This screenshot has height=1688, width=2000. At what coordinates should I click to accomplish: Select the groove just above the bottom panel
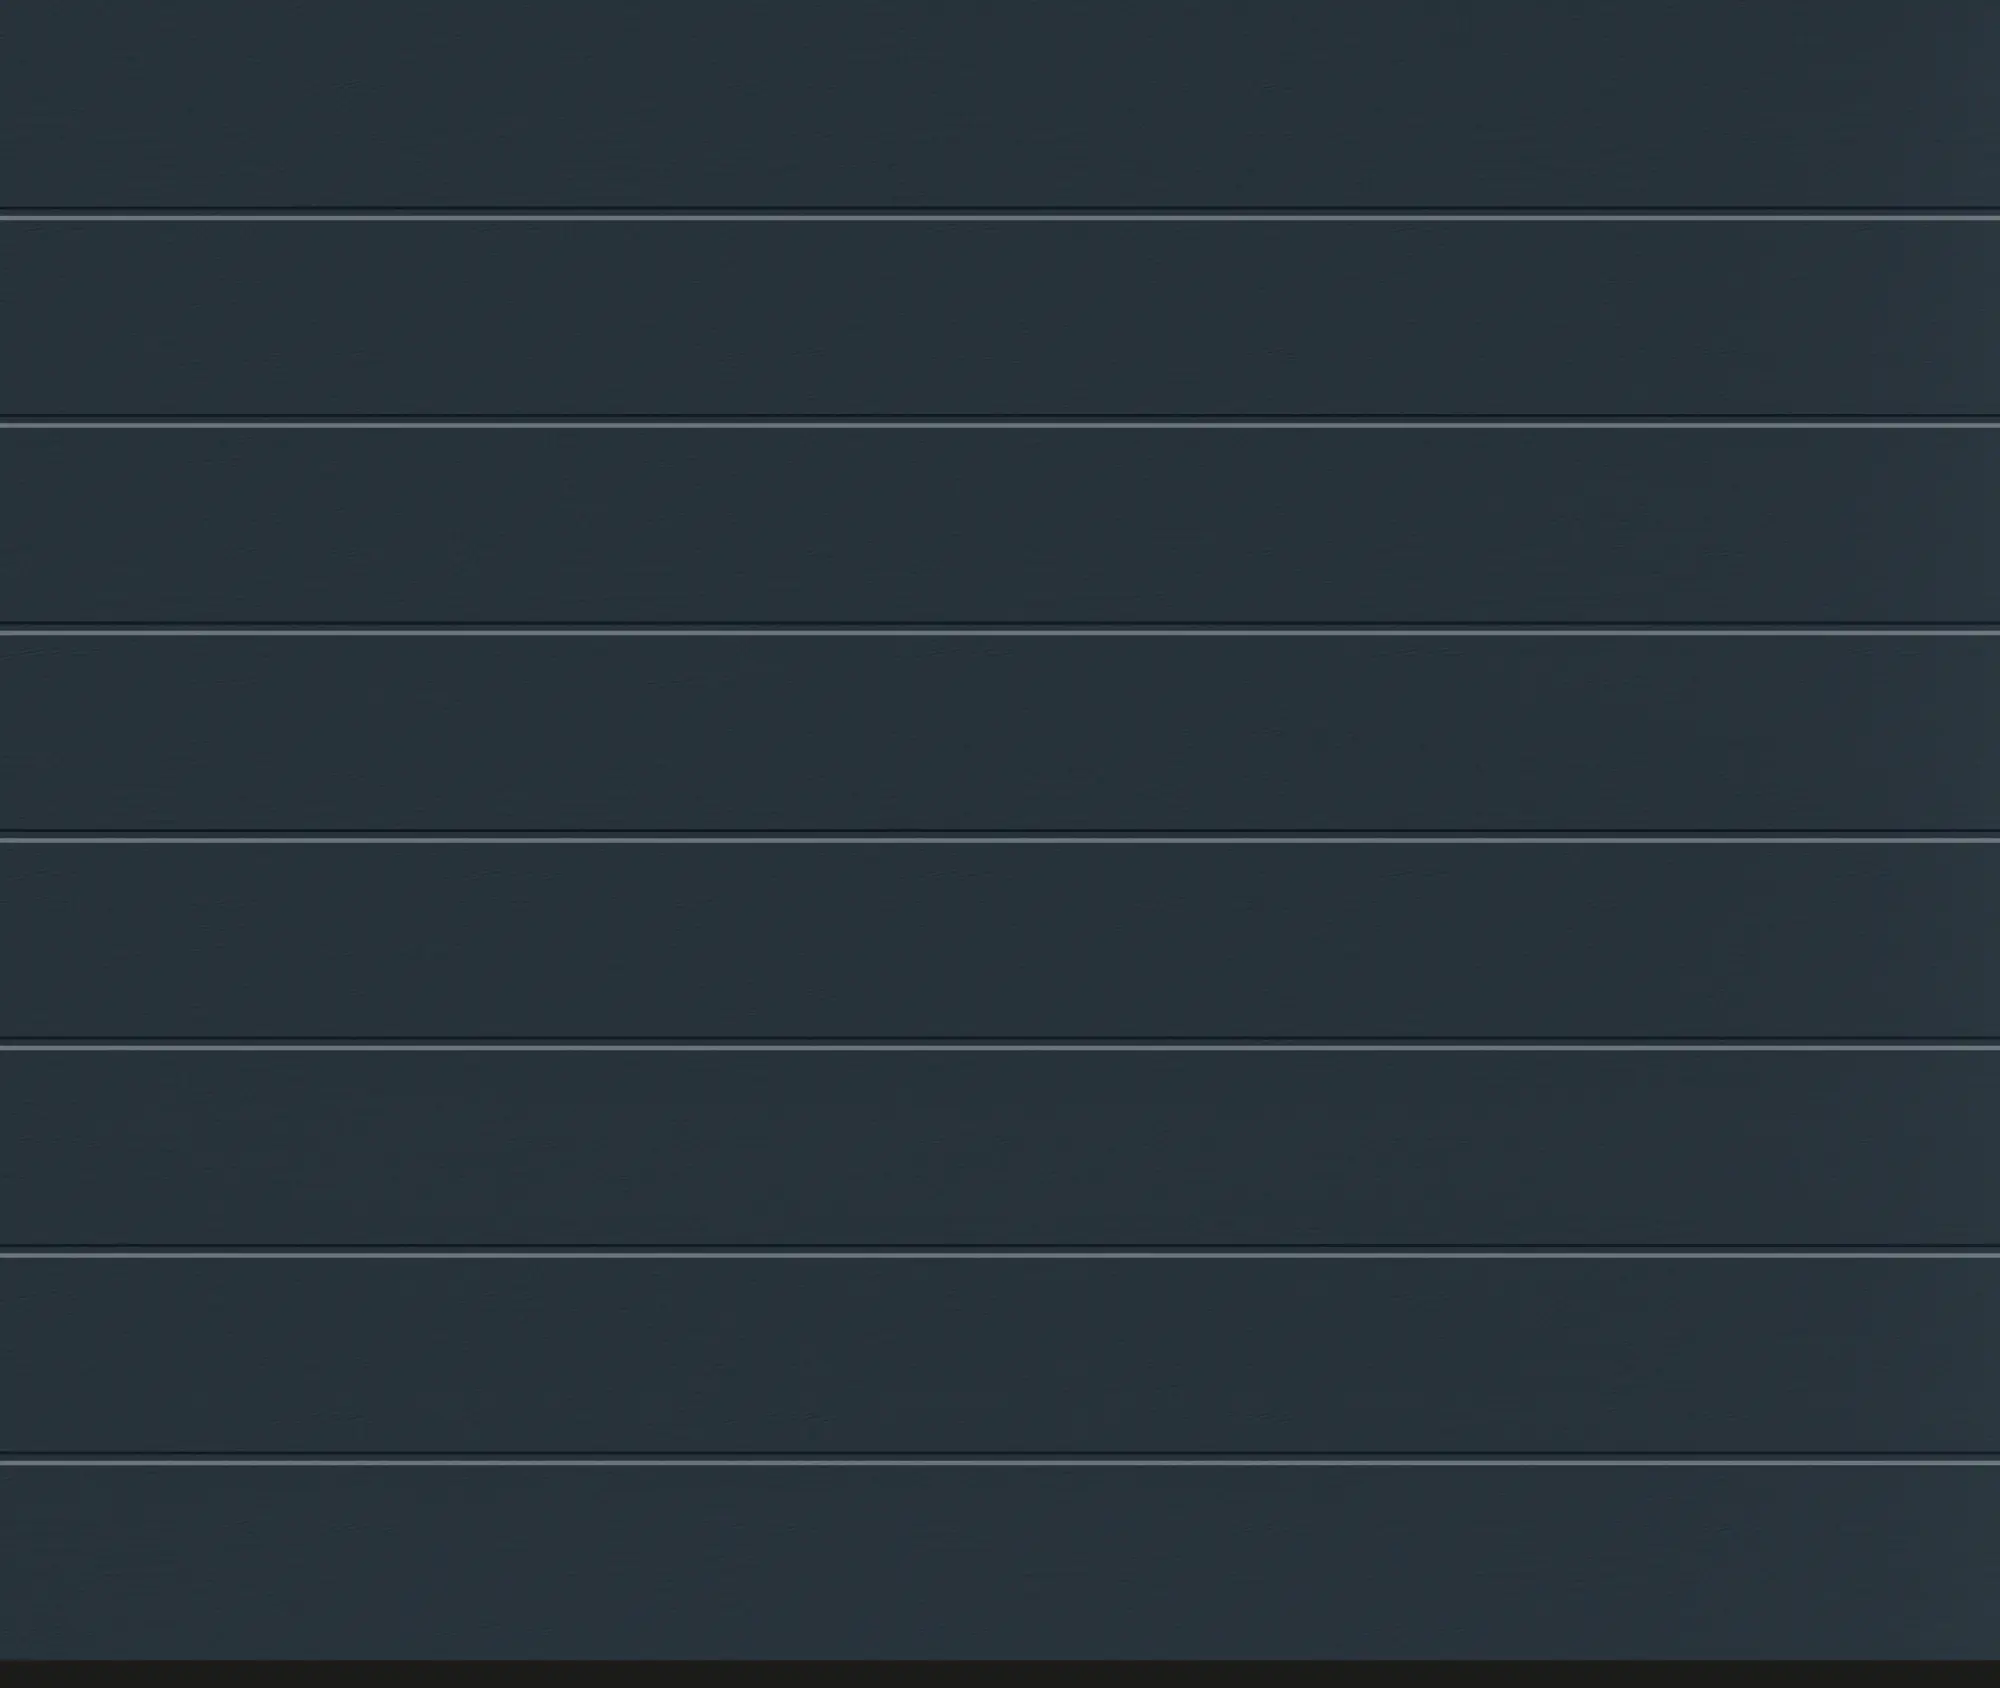(1000, 1460)
